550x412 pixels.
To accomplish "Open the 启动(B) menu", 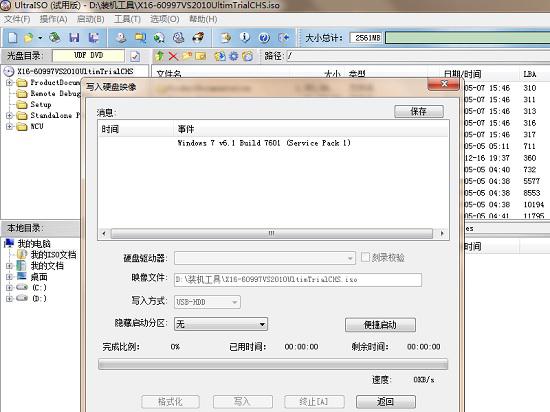I will click(90, 19).
